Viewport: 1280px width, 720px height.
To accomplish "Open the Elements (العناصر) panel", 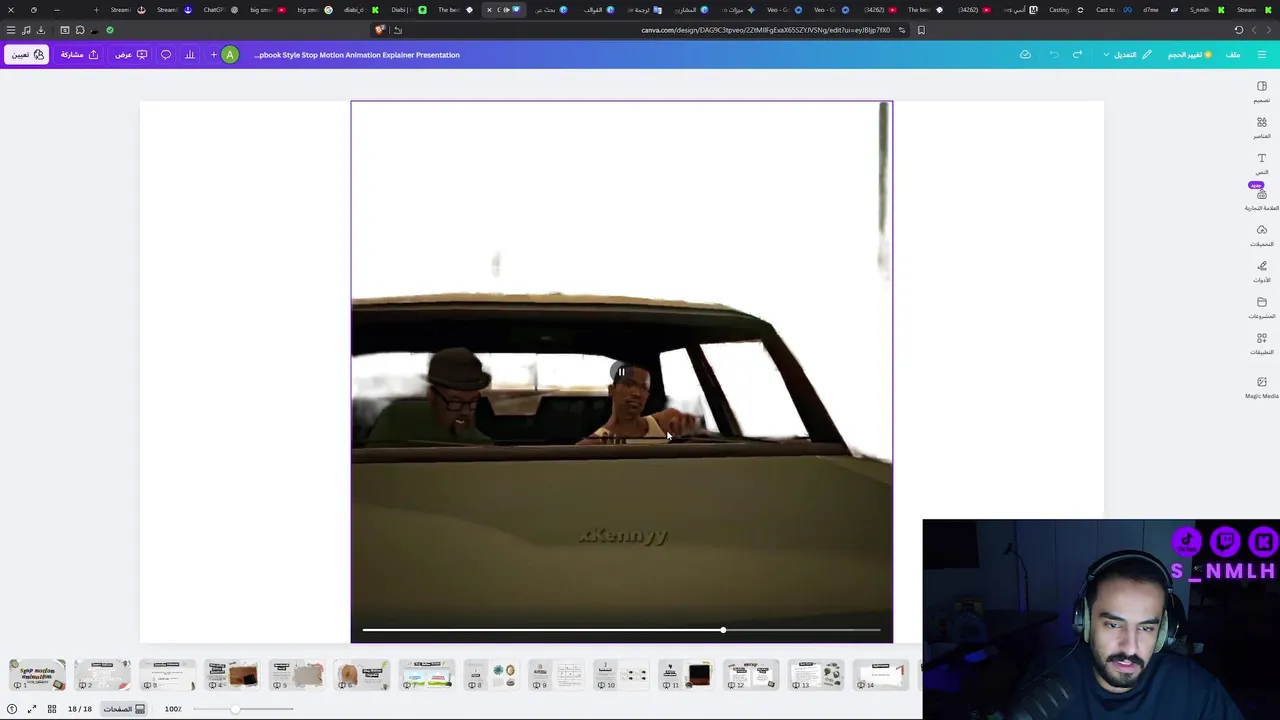I will click(1261, 128).
